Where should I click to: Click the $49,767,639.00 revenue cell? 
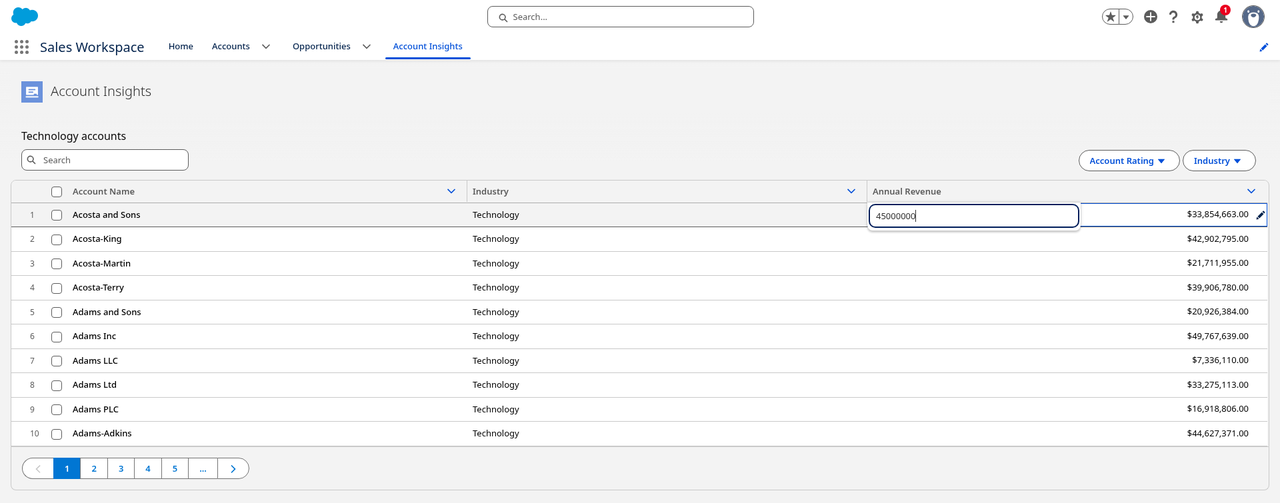[x=1067, y=337]
